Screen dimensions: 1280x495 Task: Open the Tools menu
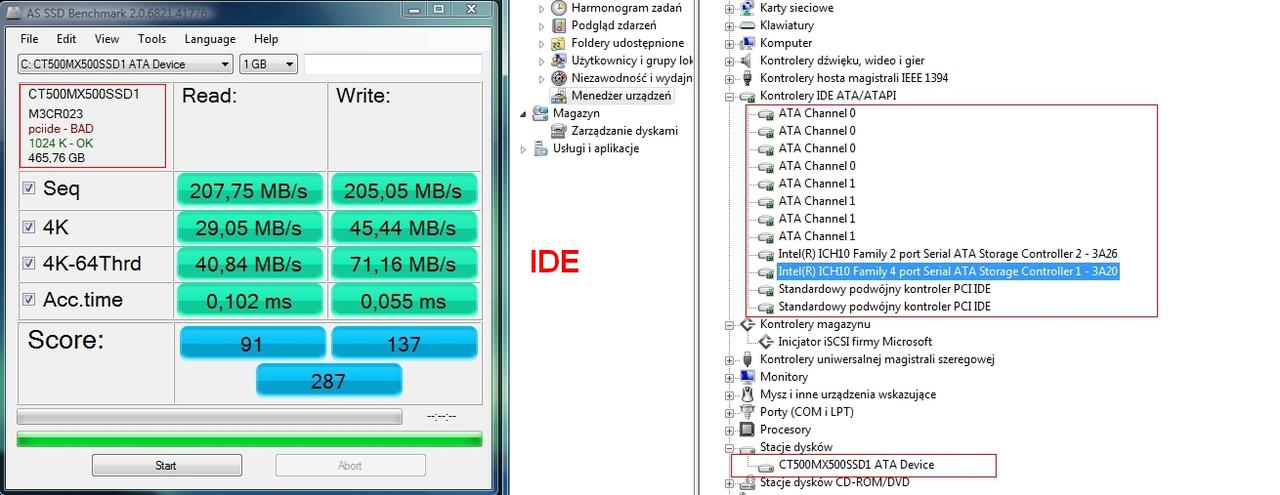152,39
